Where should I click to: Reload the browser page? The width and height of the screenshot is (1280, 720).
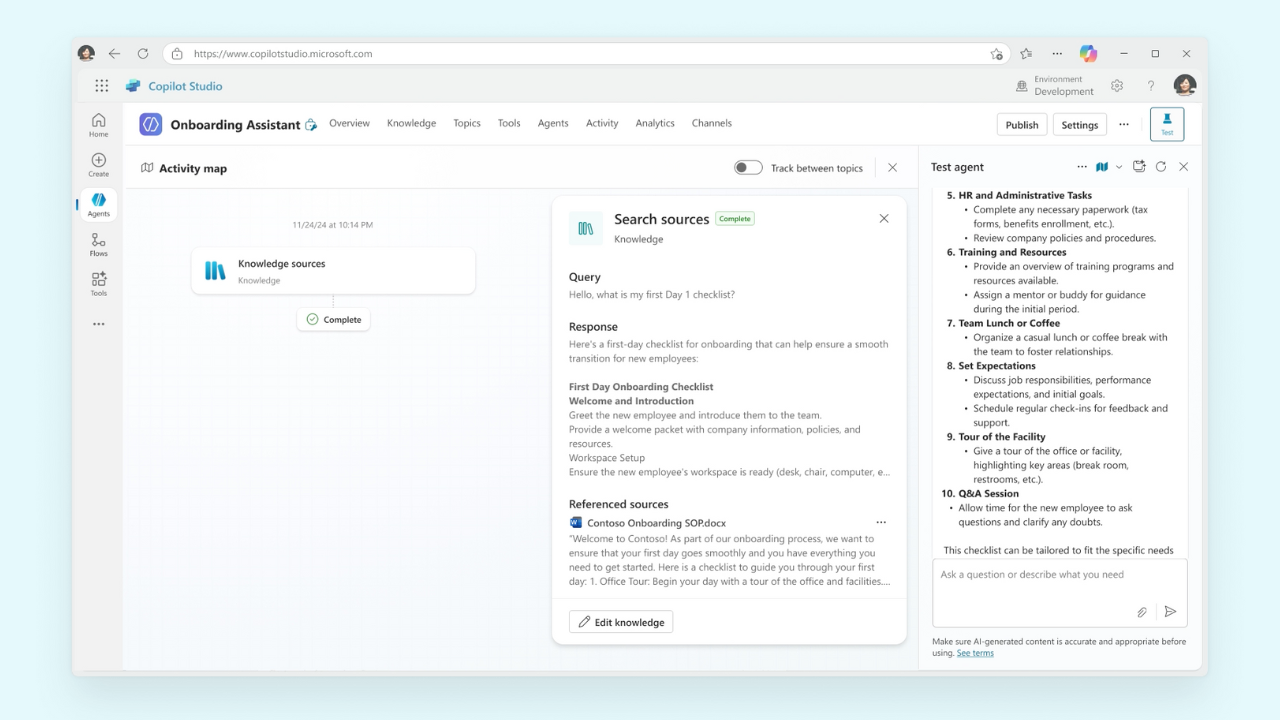[143, 54]
